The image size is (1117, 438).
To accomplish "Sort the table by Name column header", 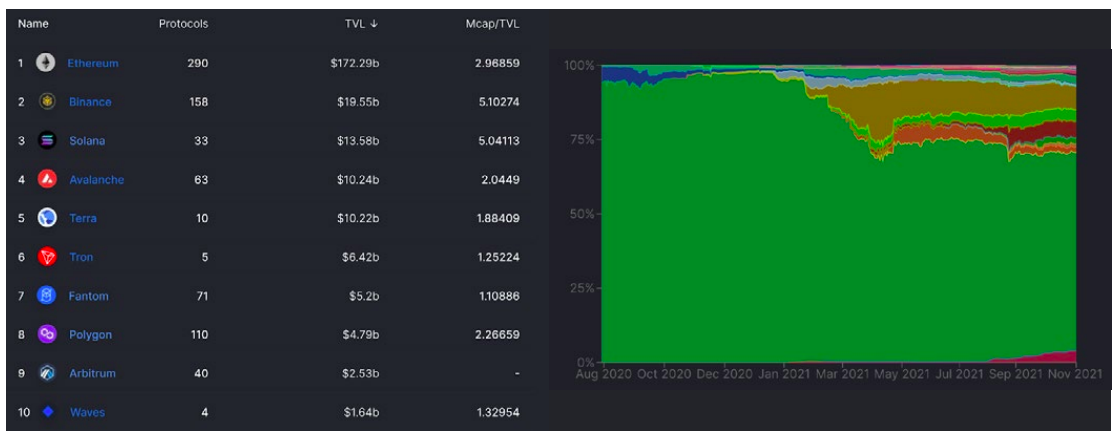I will pyautogui.click(x=33, y=24).
